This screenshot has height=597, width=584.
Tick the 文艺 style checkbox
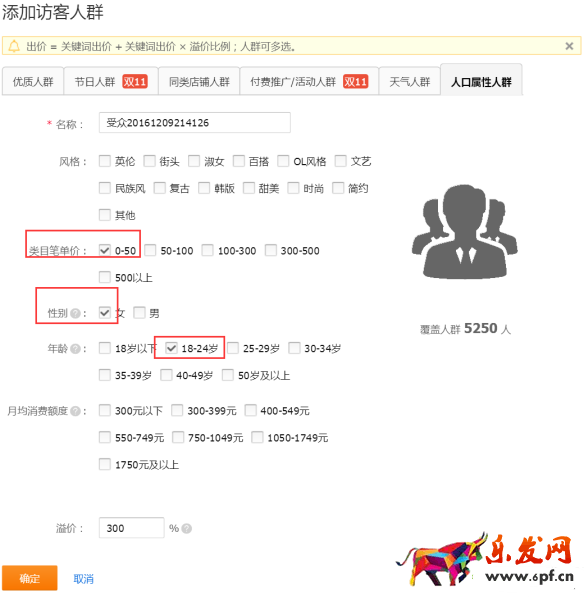point(340,161)
